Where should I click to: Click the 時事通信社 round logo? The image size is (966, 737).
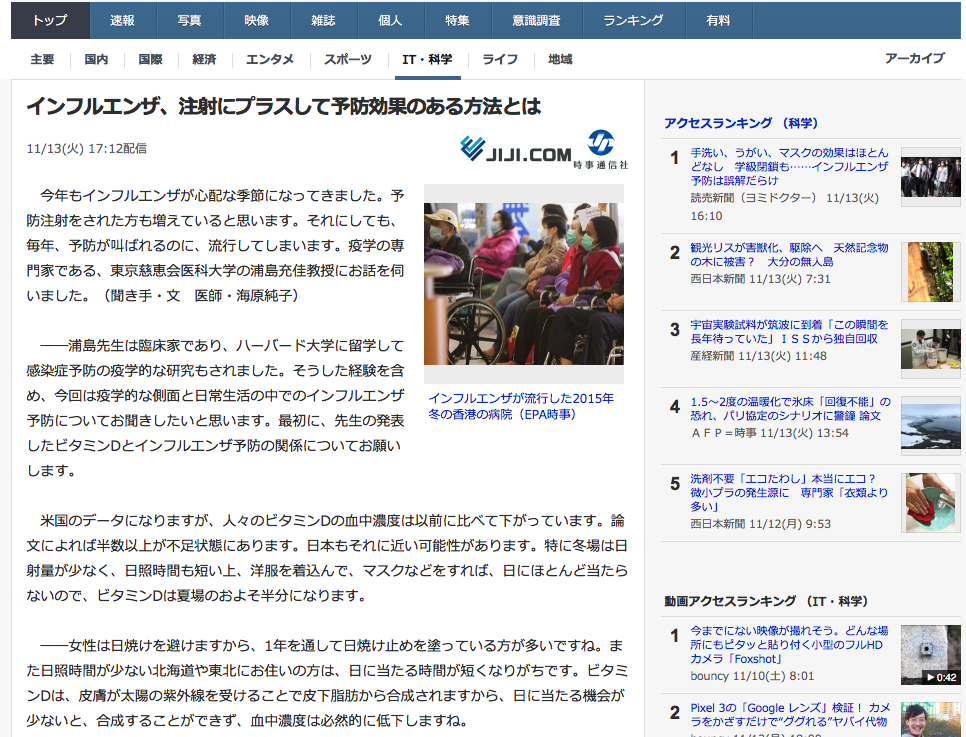601,149
